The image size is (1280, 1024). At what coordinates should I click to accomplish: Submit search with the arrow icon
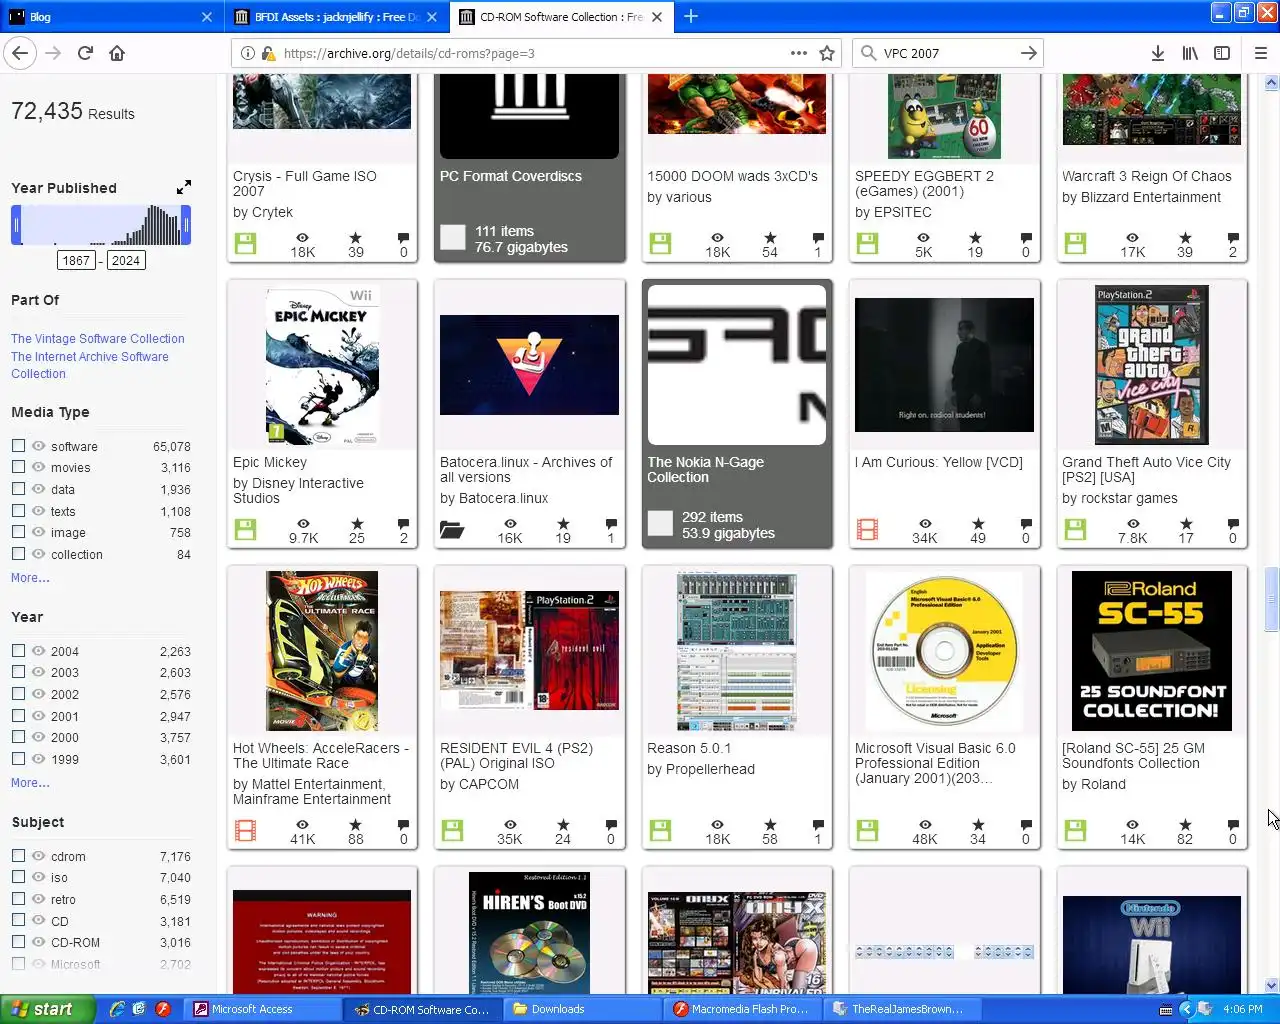pyautogui.click(x=1028, y=53)
